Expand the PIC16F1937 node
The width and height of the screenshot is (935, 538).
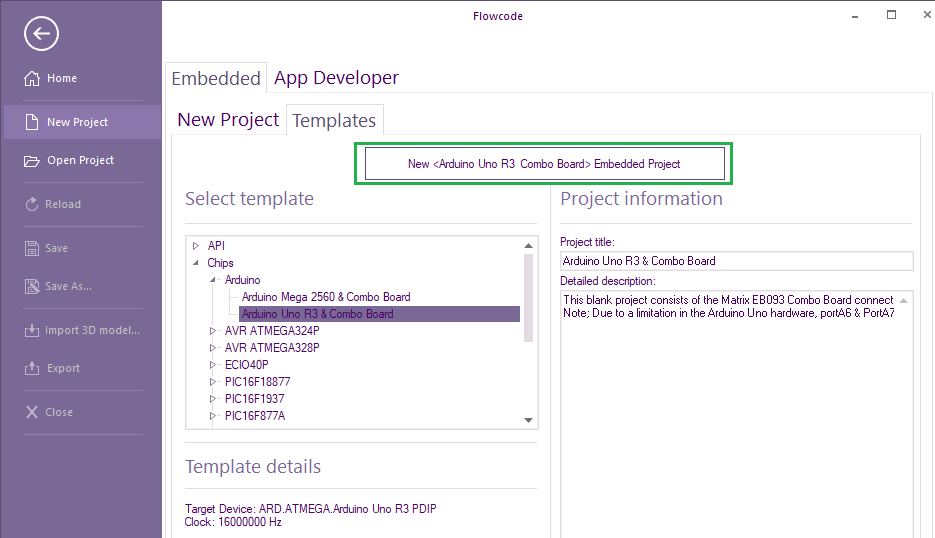point(212,398)
